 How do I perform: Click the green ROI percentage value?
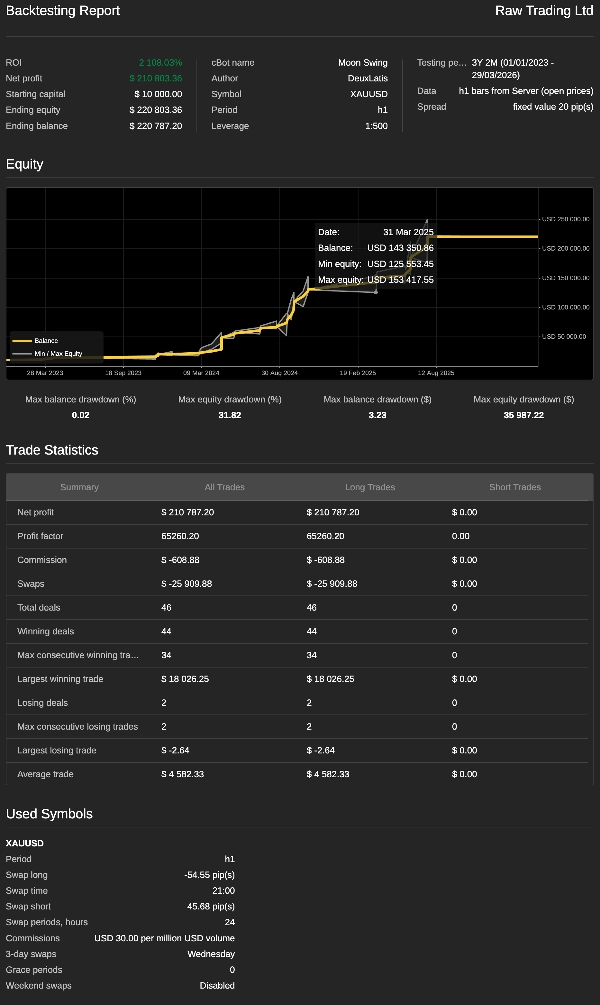point(160,63)
